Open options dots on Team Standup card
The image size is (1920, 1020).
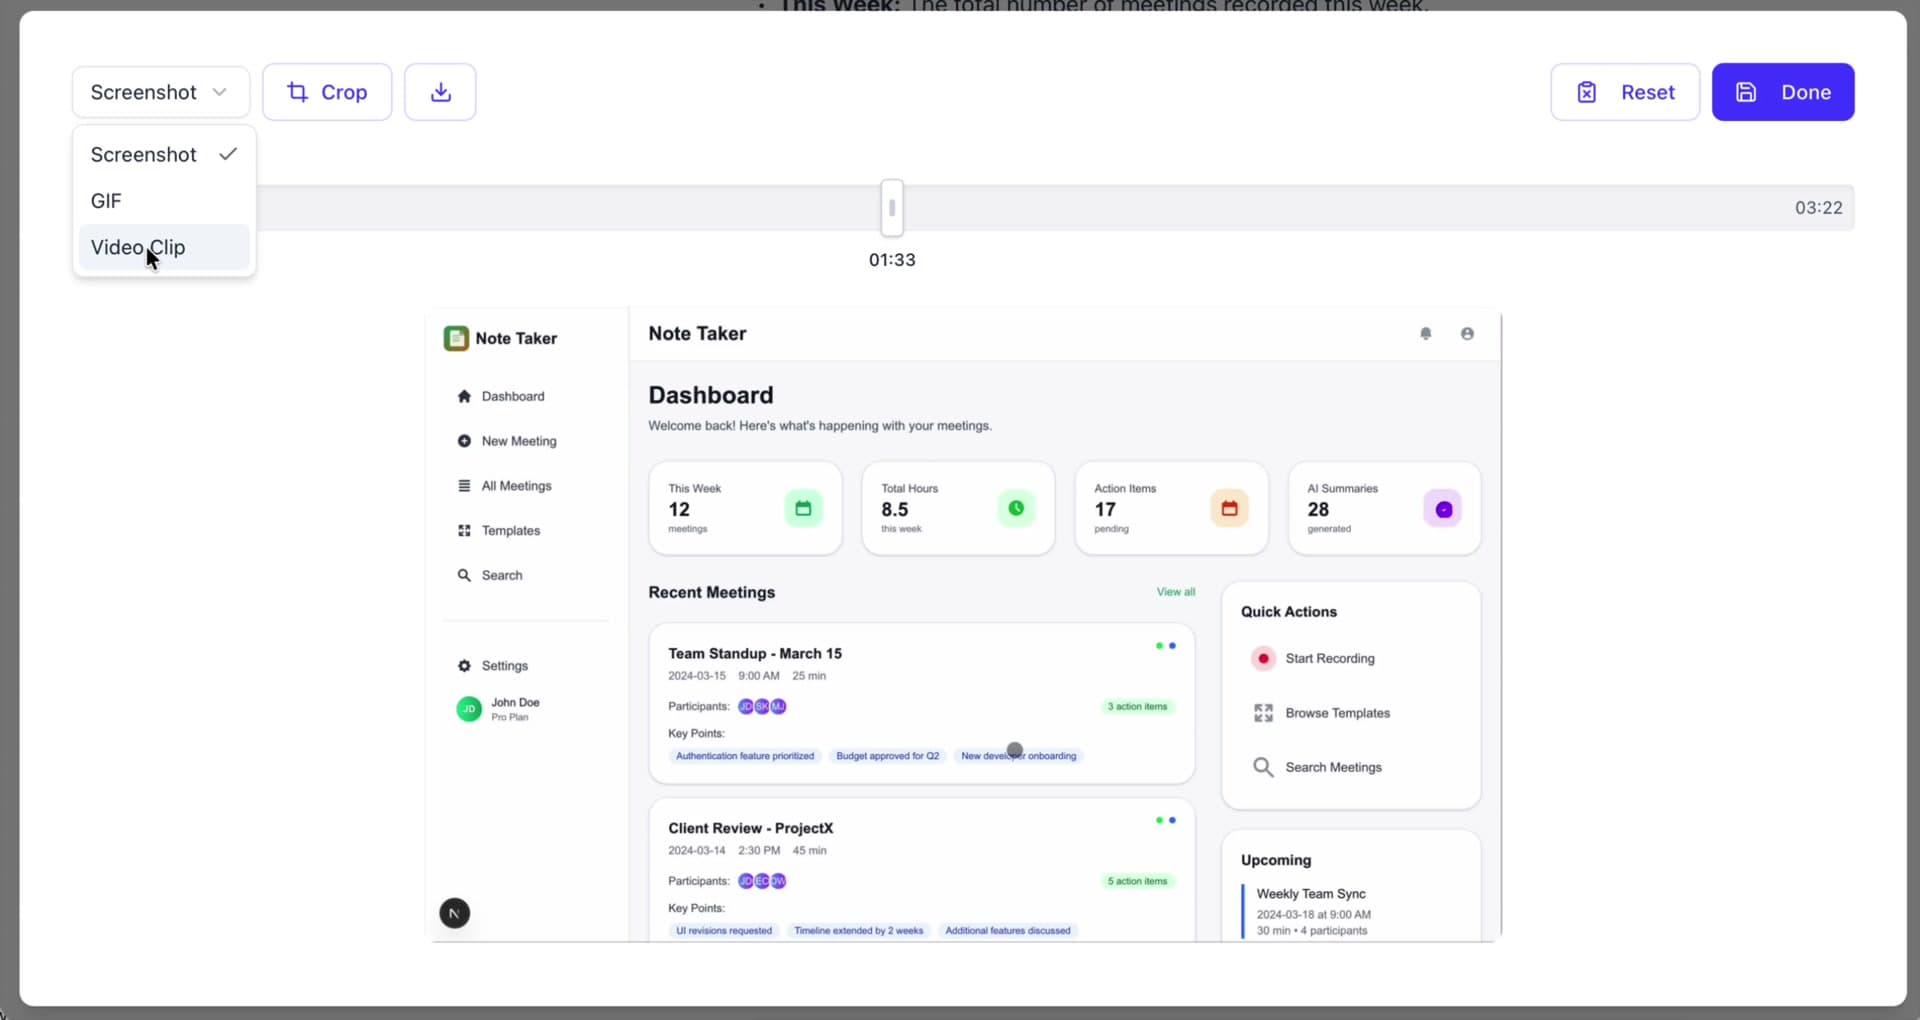click(x=1165, y=646)
